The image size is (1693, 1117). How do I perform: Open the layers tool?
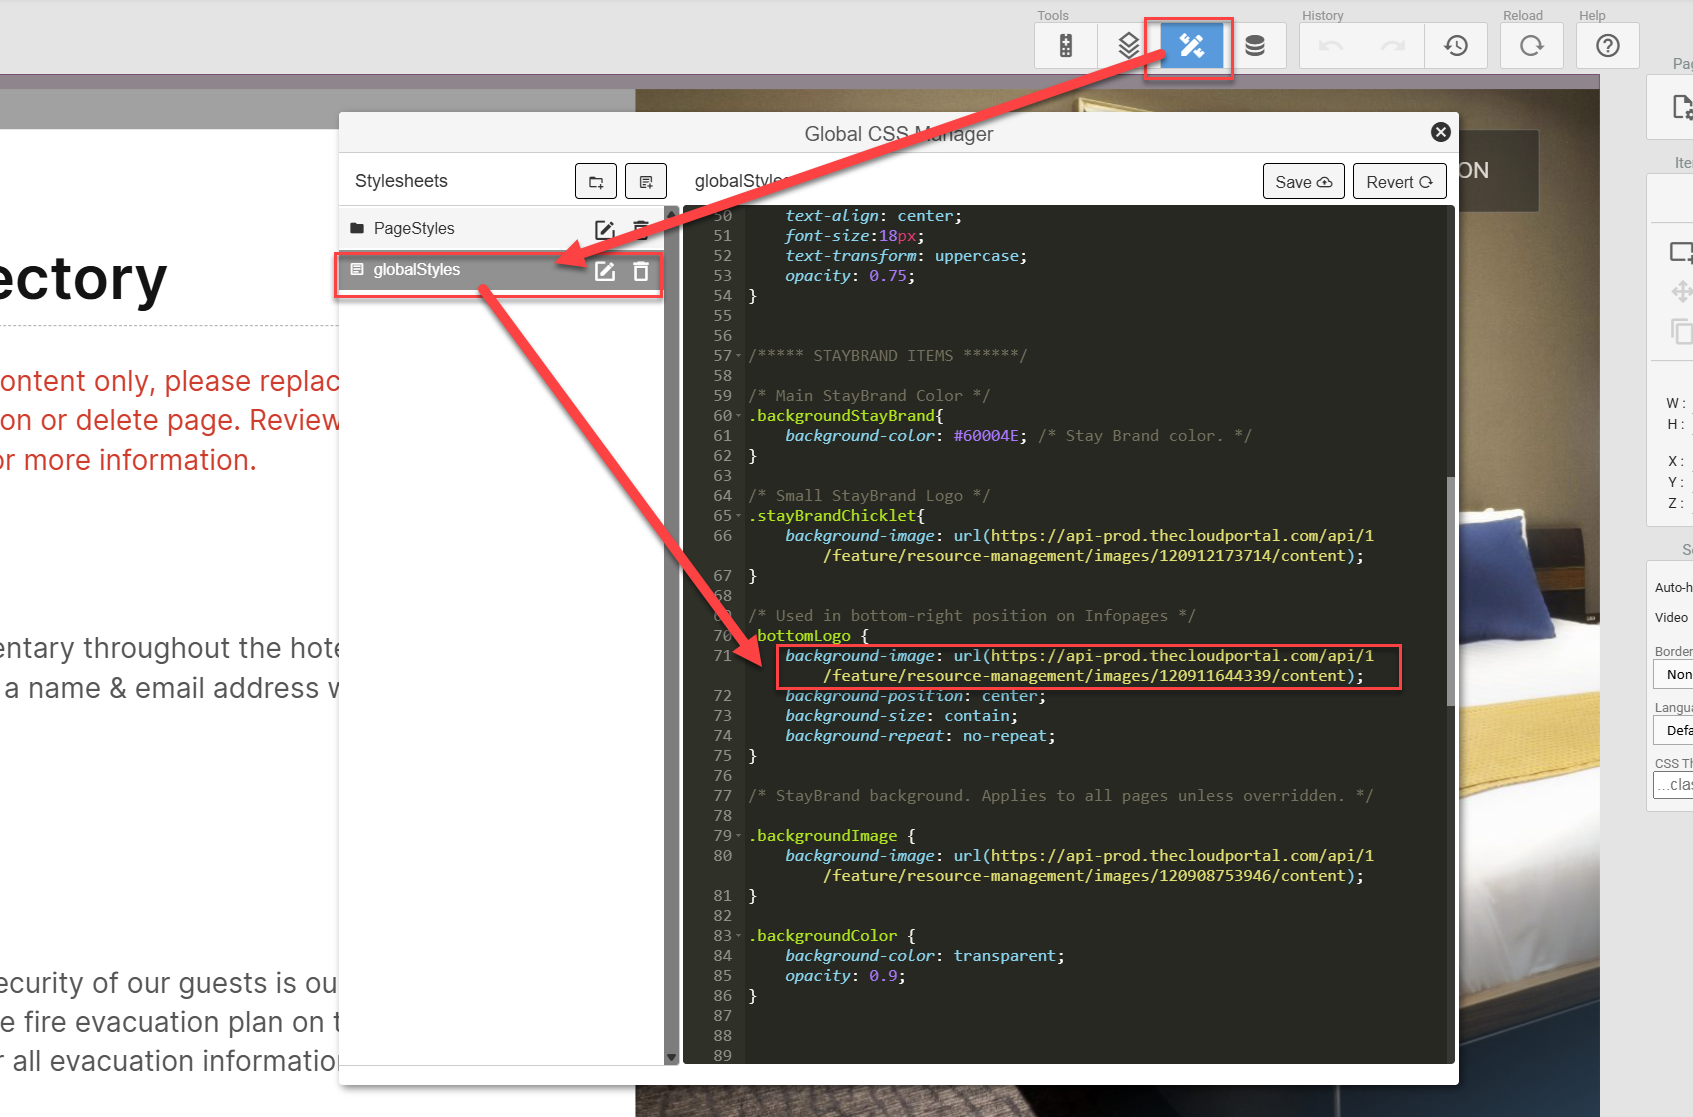(1128, 46)
